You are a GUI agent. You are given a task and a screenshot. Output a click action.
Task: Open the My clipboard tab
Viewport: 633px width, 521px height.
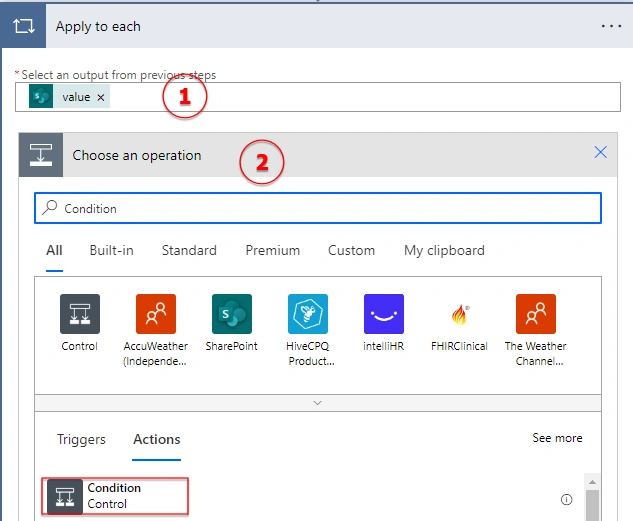[x=444, y=250]
